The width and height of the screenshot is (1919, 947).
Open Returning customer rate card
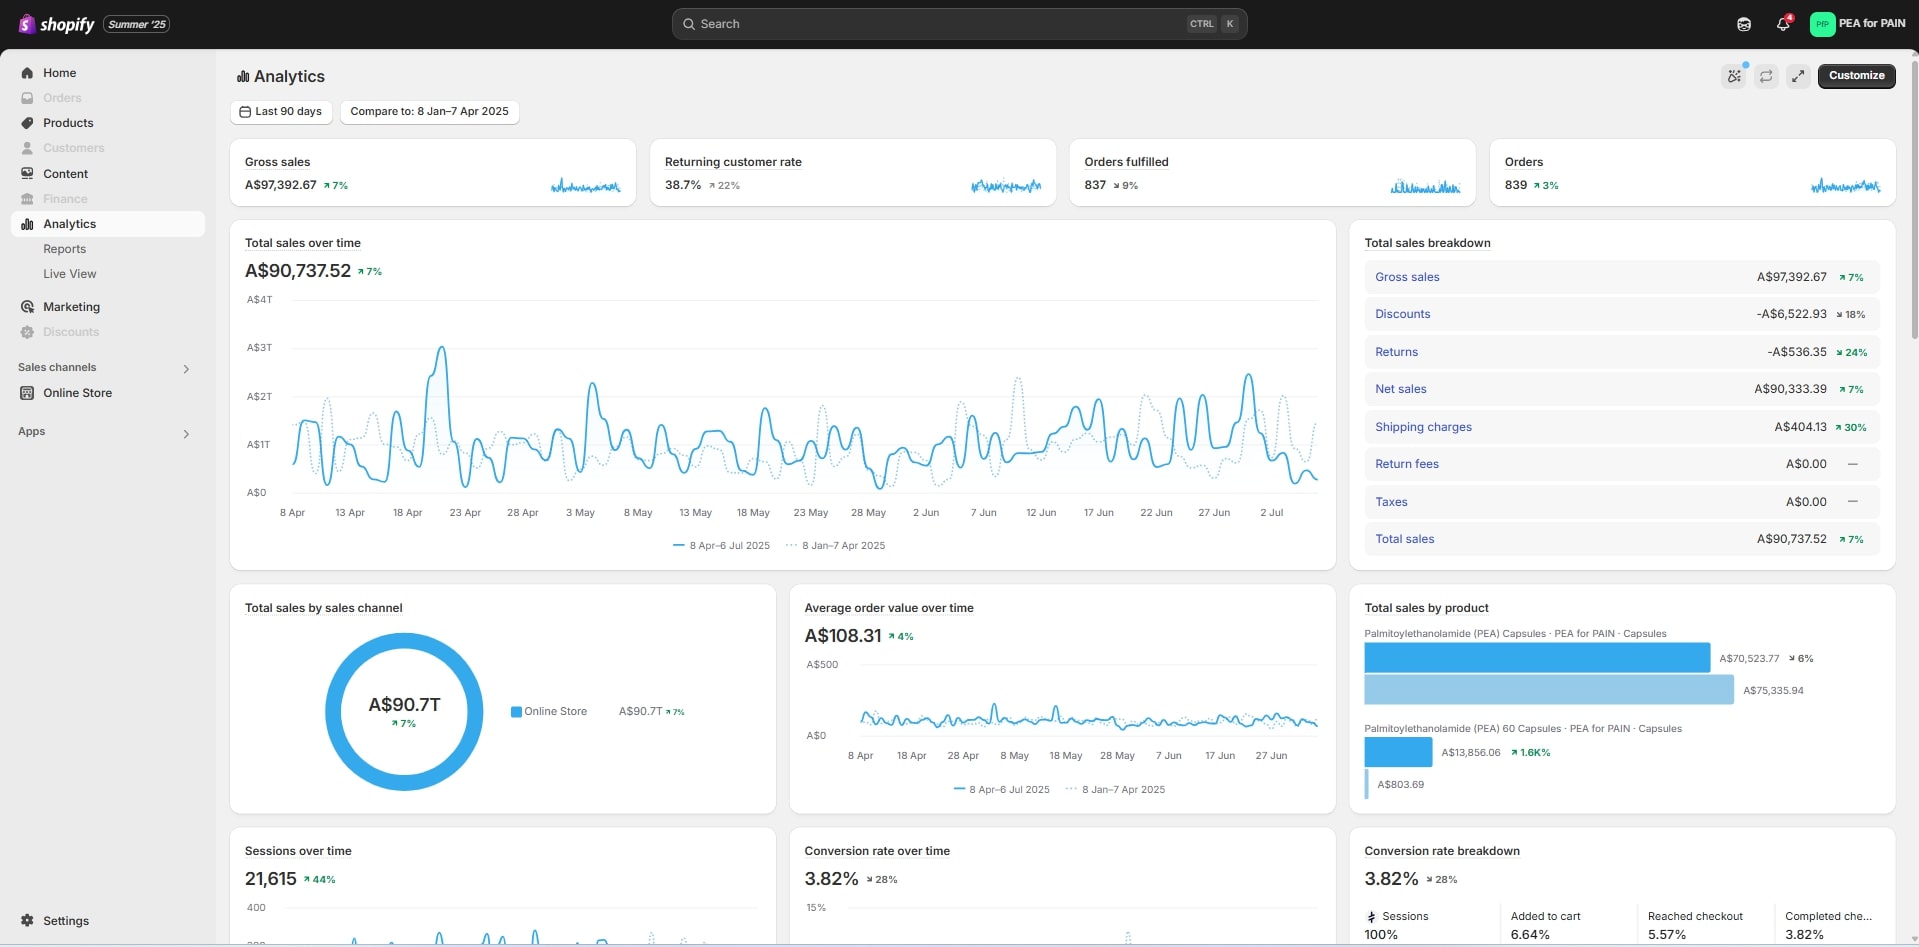853,173
